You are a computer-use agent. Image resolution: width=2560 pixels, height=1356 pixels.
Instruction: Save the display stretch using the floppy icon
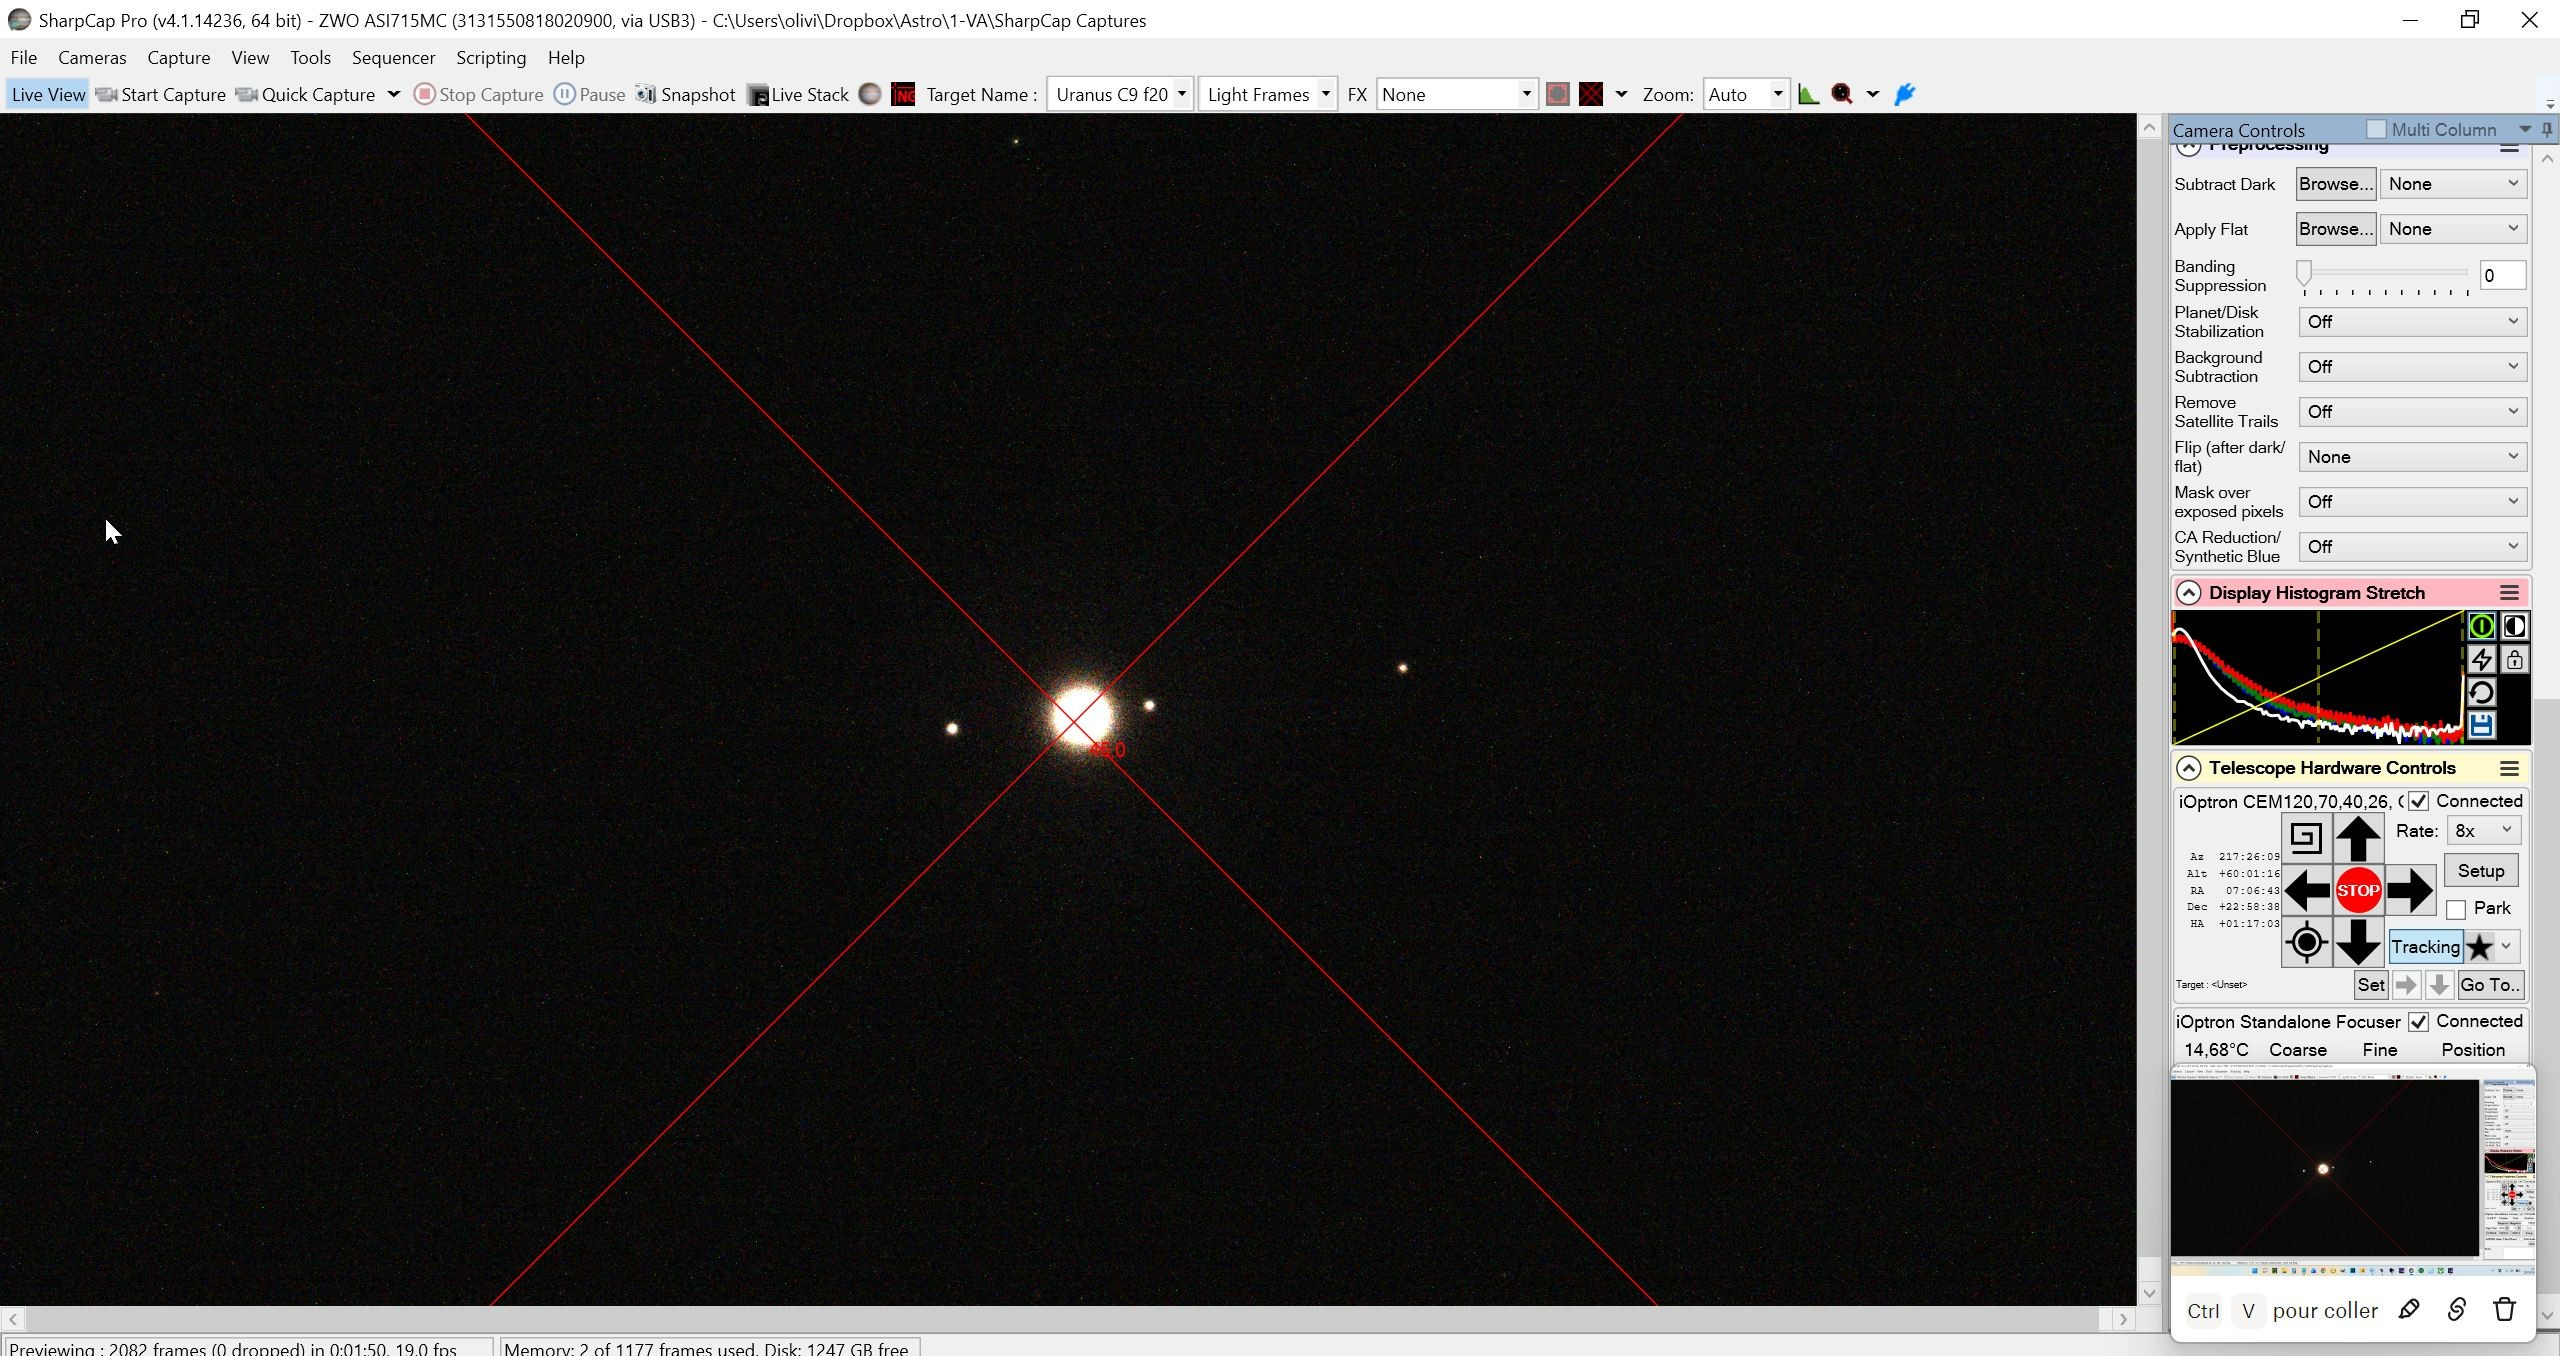pyautogui.click(x=2480, y=725)
